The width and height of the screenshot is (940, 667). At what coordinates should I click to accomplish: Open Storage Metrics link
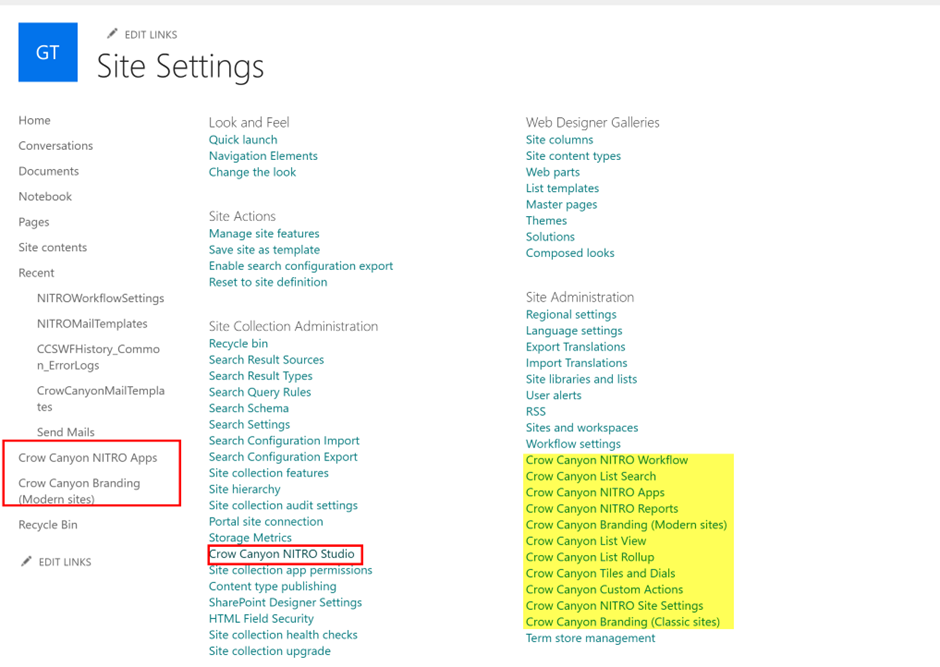(x=250, y=538)
